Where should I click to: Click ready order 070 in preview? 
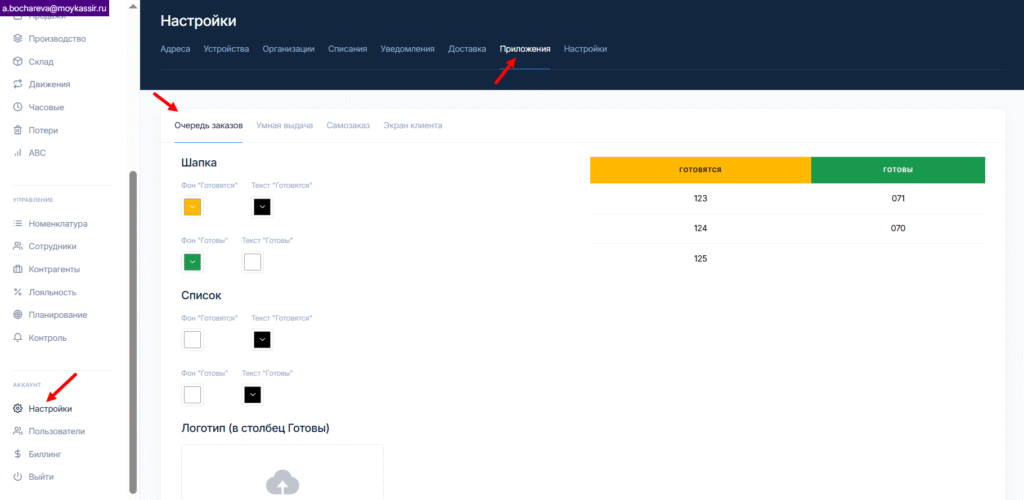898,228
